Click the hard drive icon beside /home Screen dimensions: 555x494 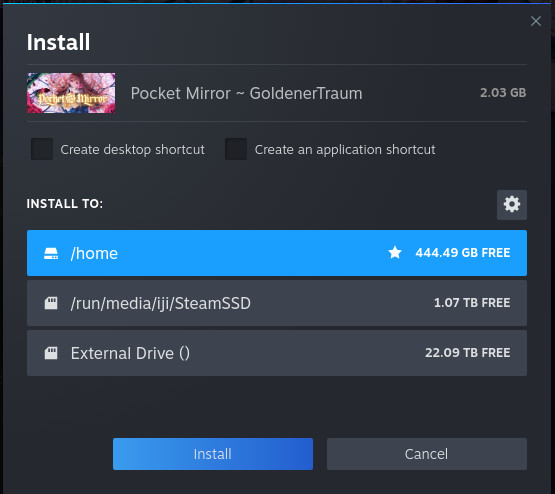point(51,253)
